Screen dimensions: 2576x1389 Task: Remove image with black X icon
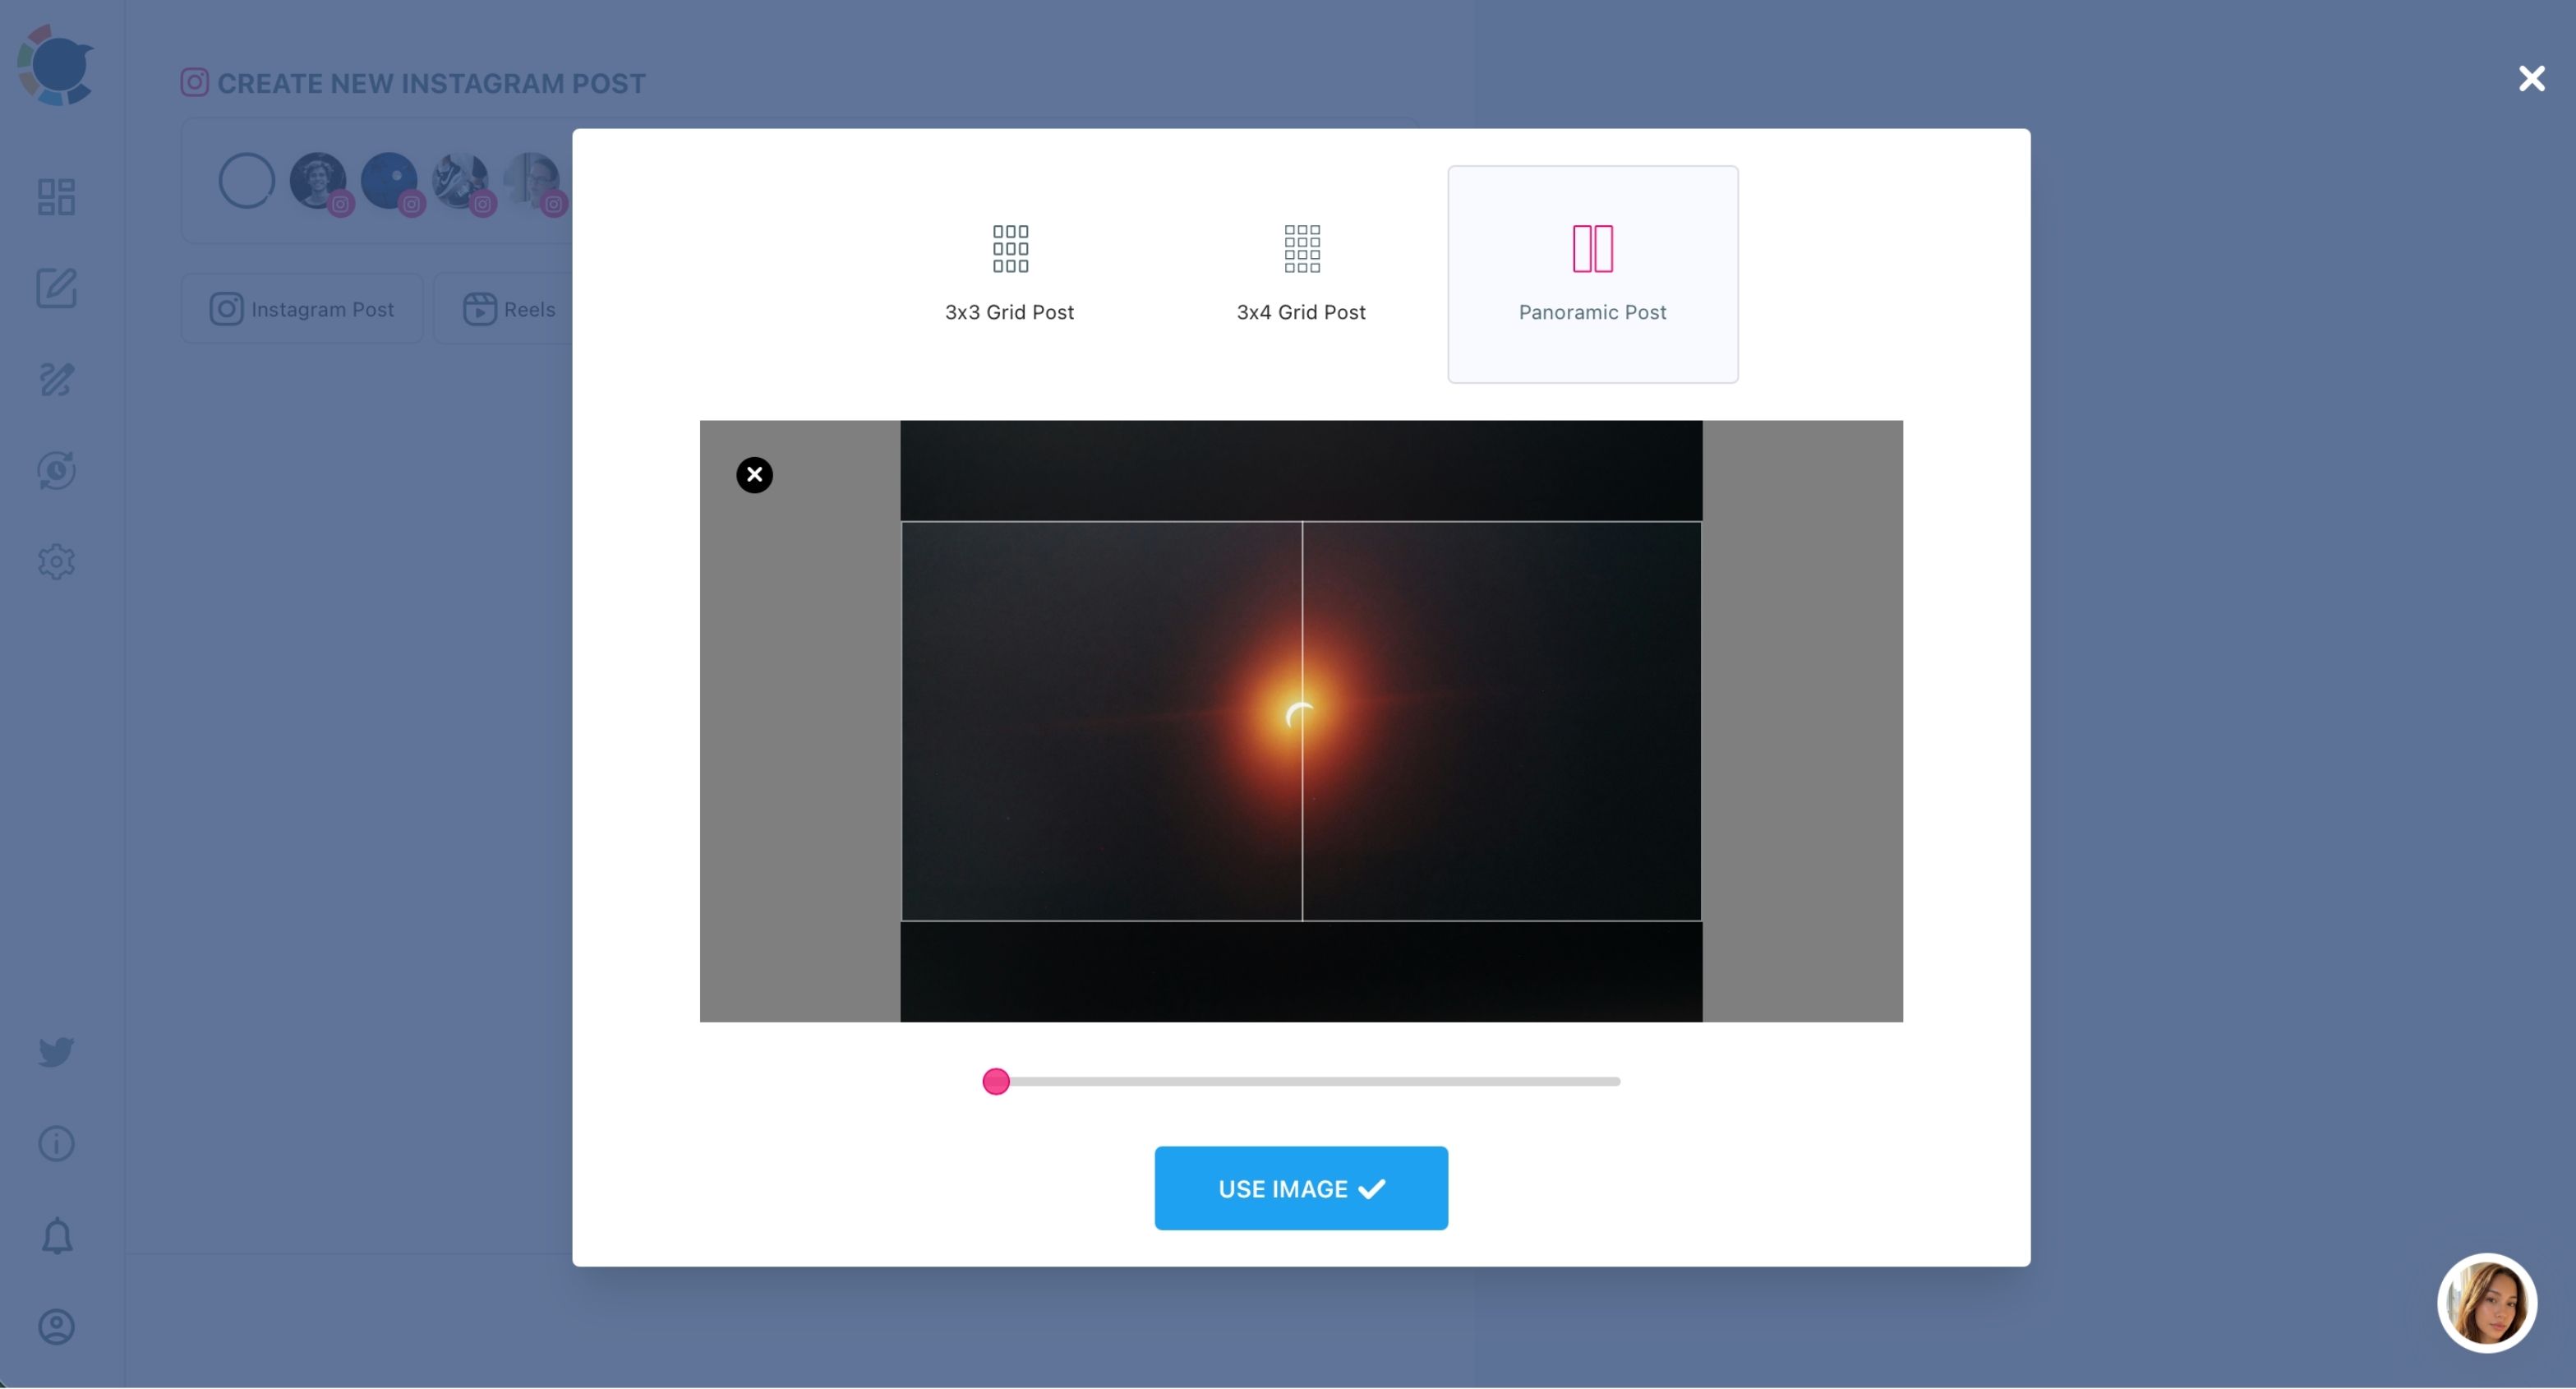click(x=755, y=475)
